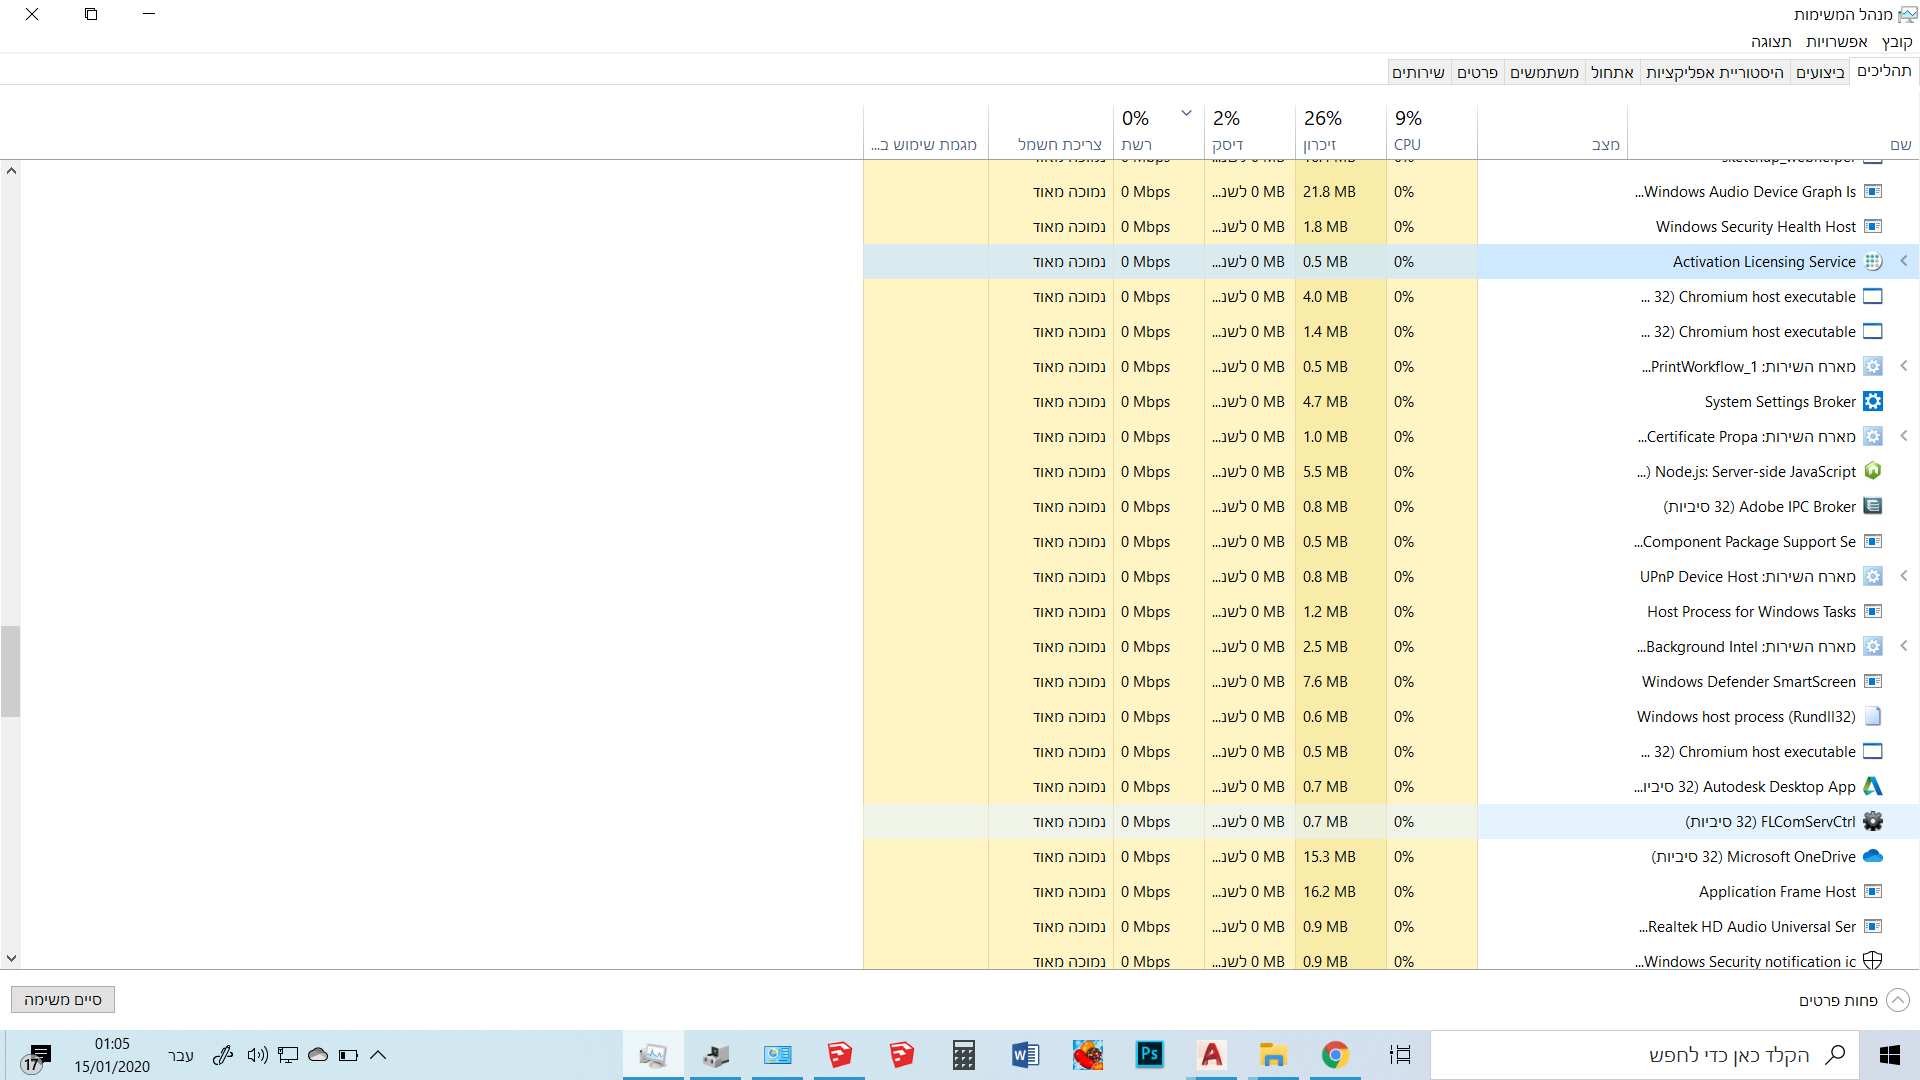Image resolution: width=1920 pixels, height=1080 pixels.
Task: Click Windows Security notification shield icon
Action: click(x=1873, y=961)
